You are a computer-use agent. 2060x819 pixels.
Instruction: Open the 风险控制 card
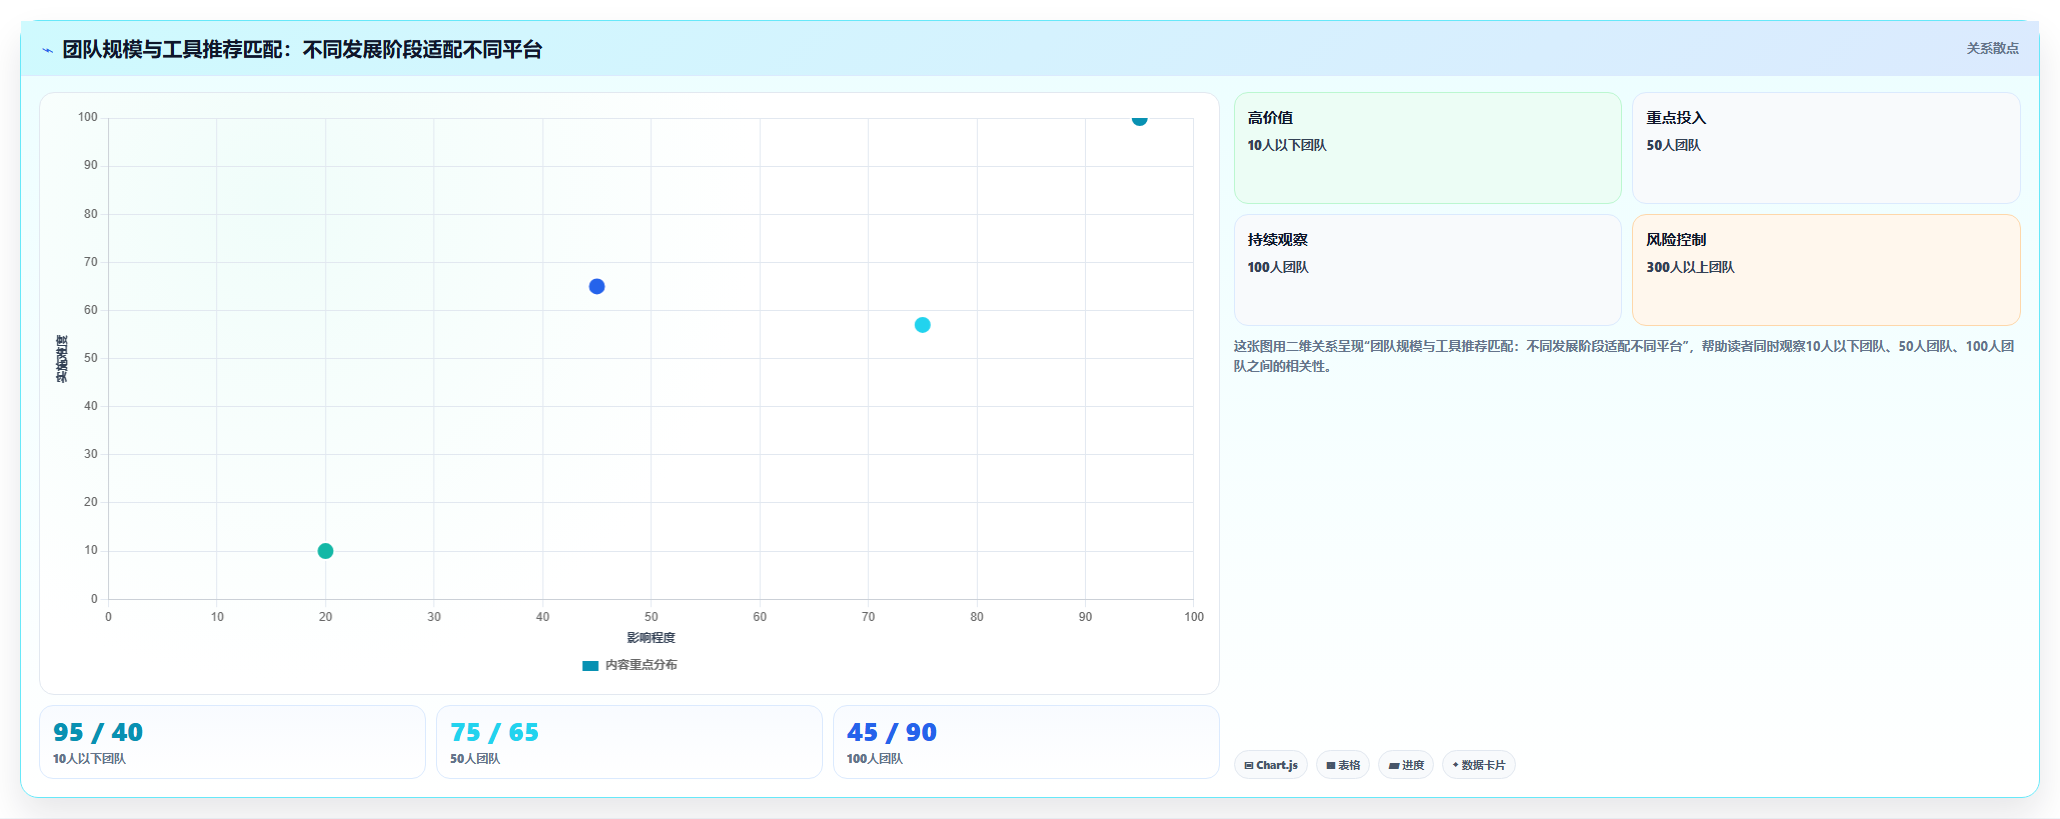click(x=1826, y=270)
